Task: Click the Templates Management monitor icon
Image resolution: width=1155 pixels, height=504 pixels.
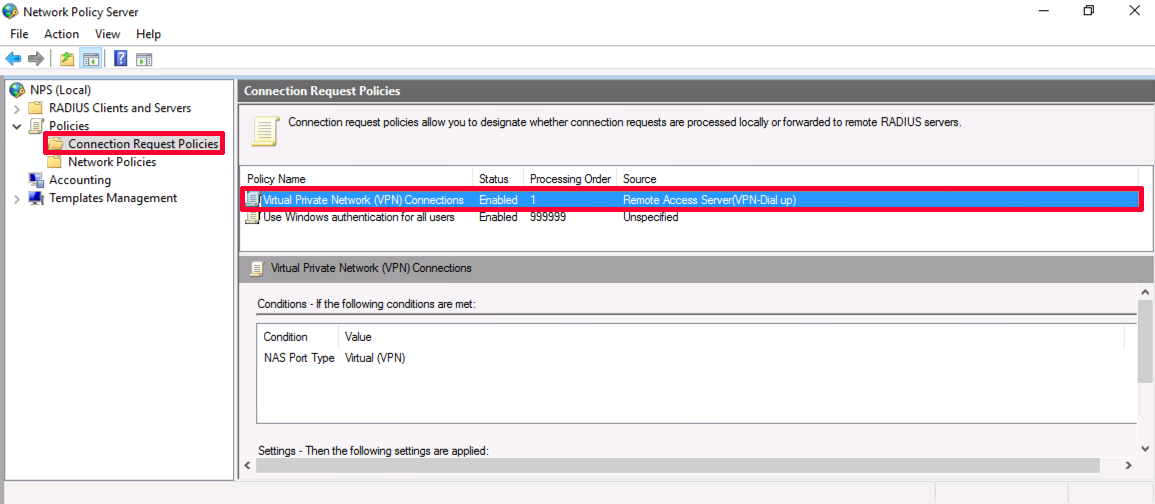Action: pos(35,198)
